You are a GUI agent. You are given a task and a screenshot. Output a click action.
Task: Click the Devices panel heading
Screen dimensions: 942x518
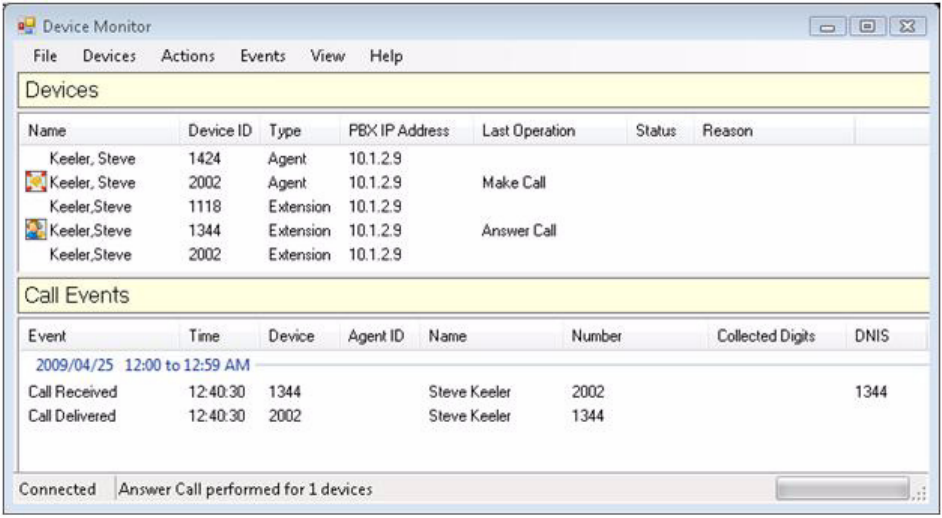click(x=475, y=90)
